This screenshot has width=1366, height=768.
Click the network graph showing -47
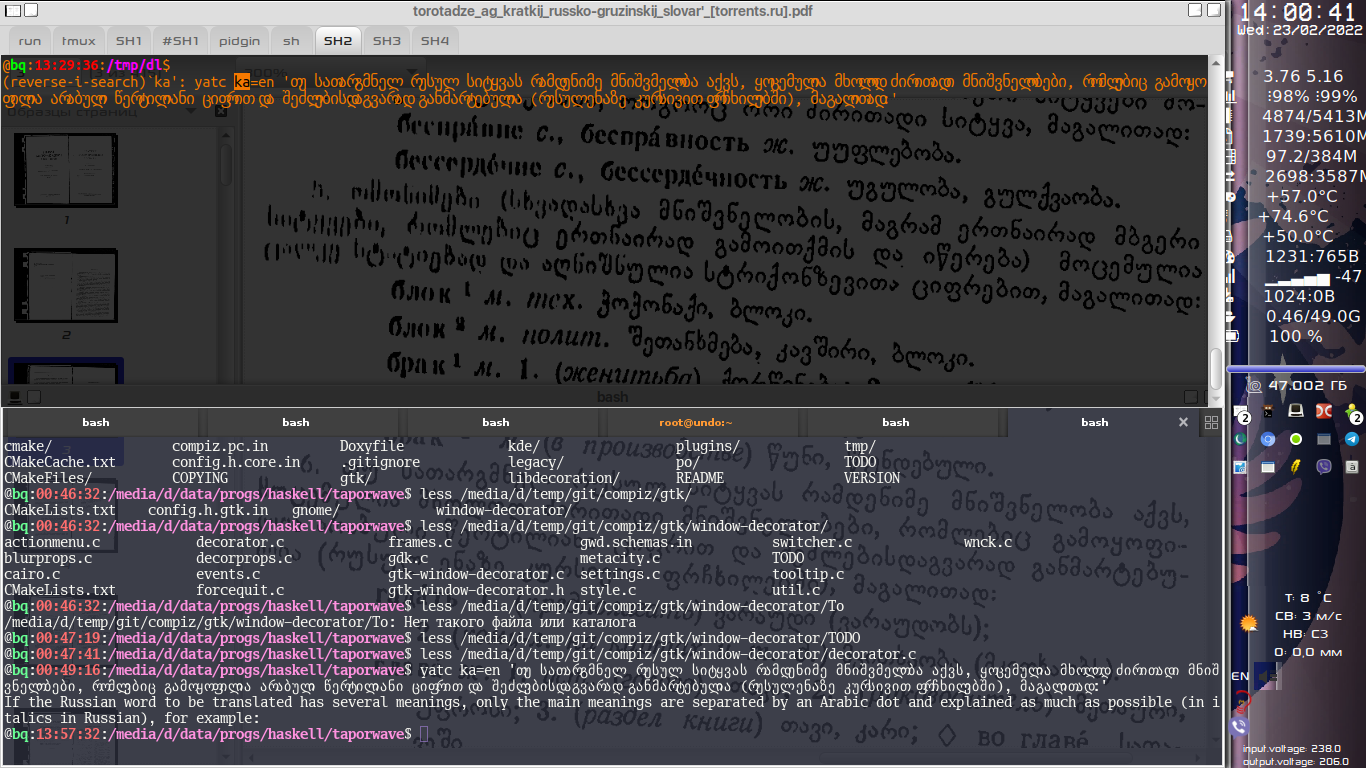[1313, 276]
